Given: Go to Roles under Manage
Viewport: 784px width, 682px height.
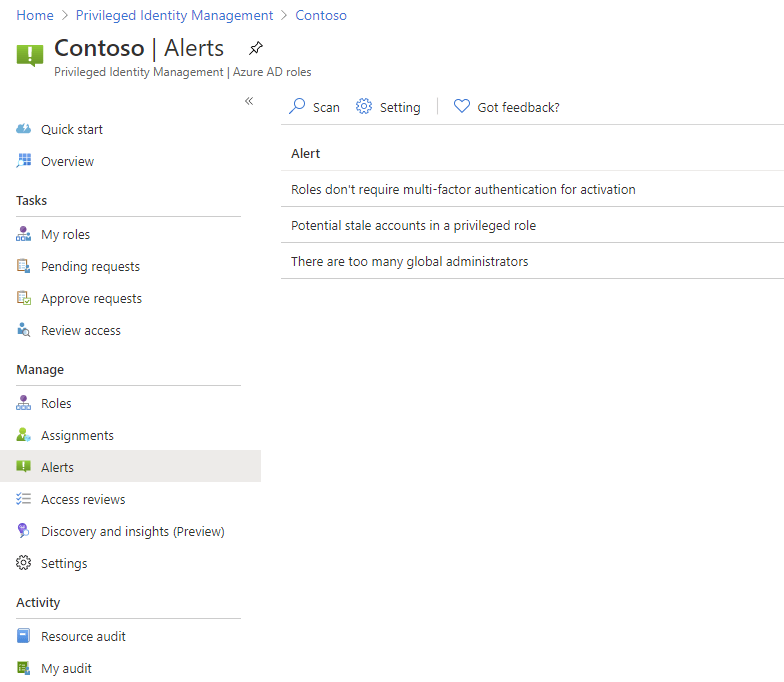Looking at the screenshot, I should click(56, 404).
